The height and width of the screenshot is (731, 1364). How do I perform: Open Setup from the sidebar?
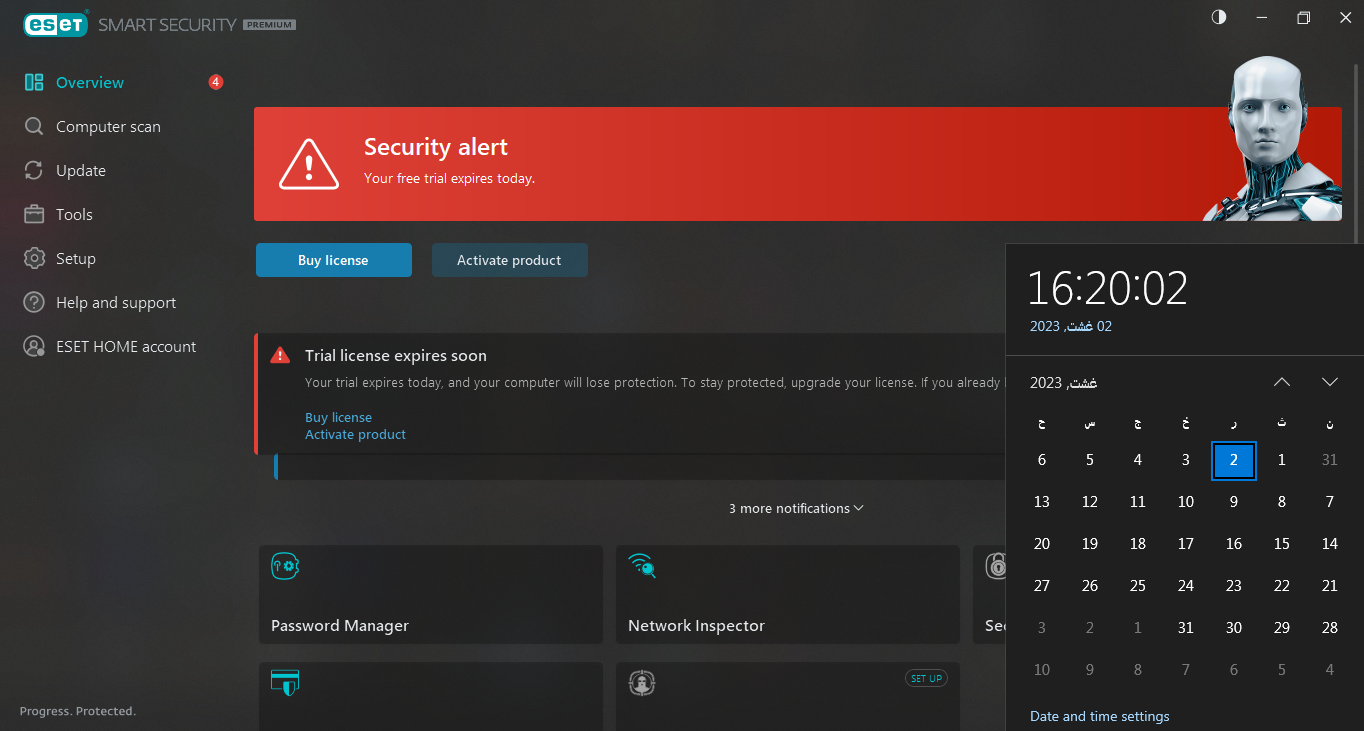[76, 259]
